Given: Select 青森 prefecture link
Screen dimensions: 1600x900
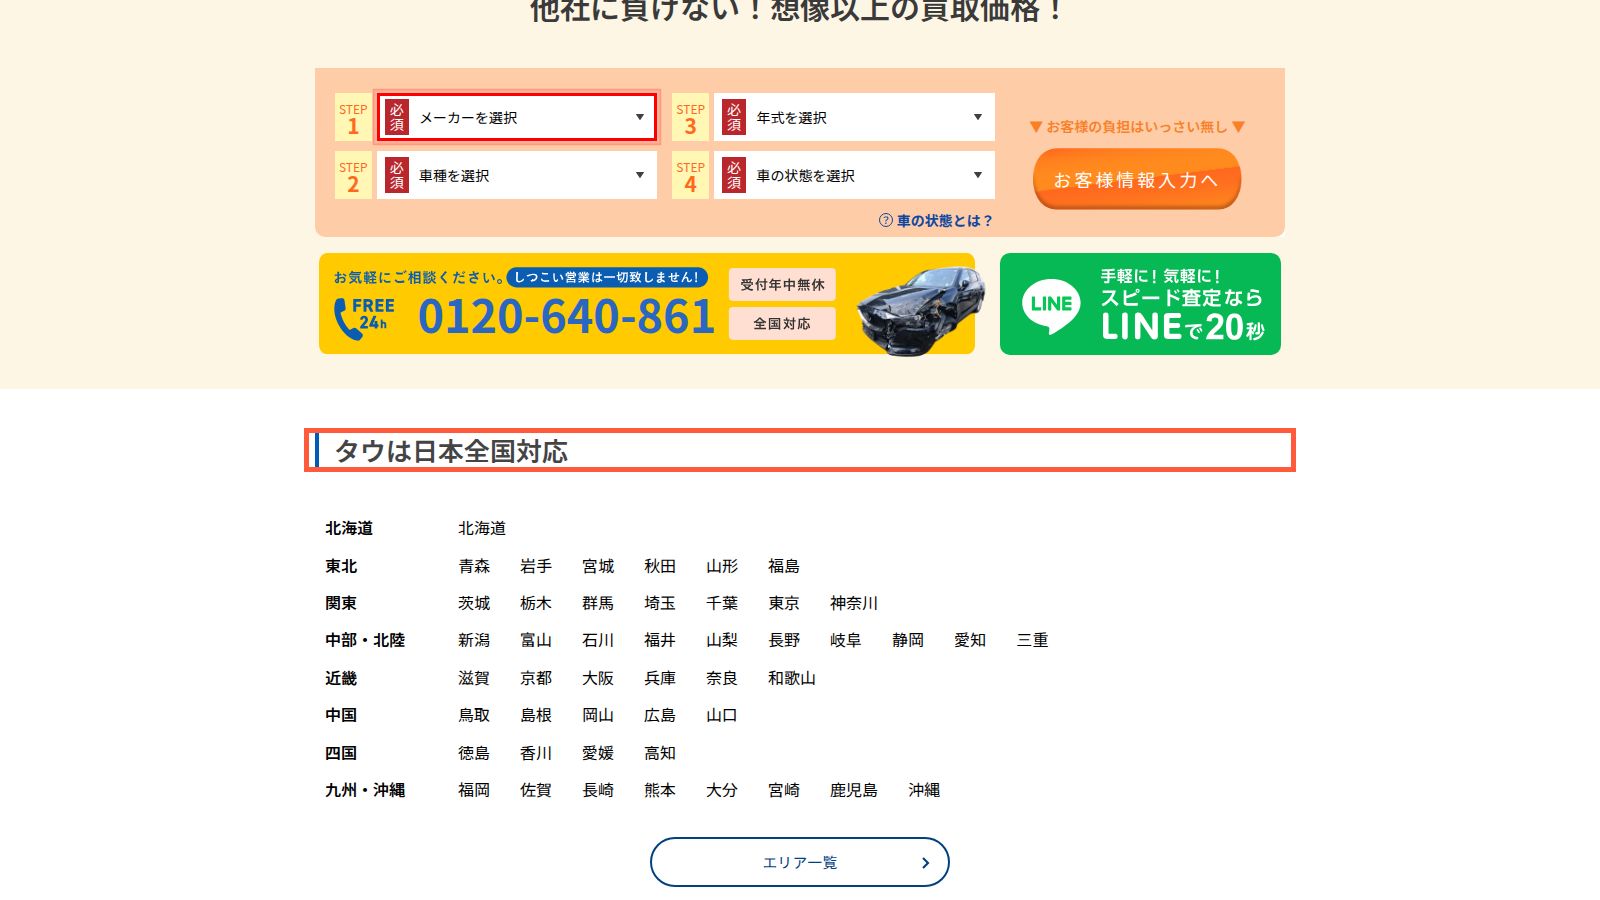Looking at the screenshot, I should (474, 566).
